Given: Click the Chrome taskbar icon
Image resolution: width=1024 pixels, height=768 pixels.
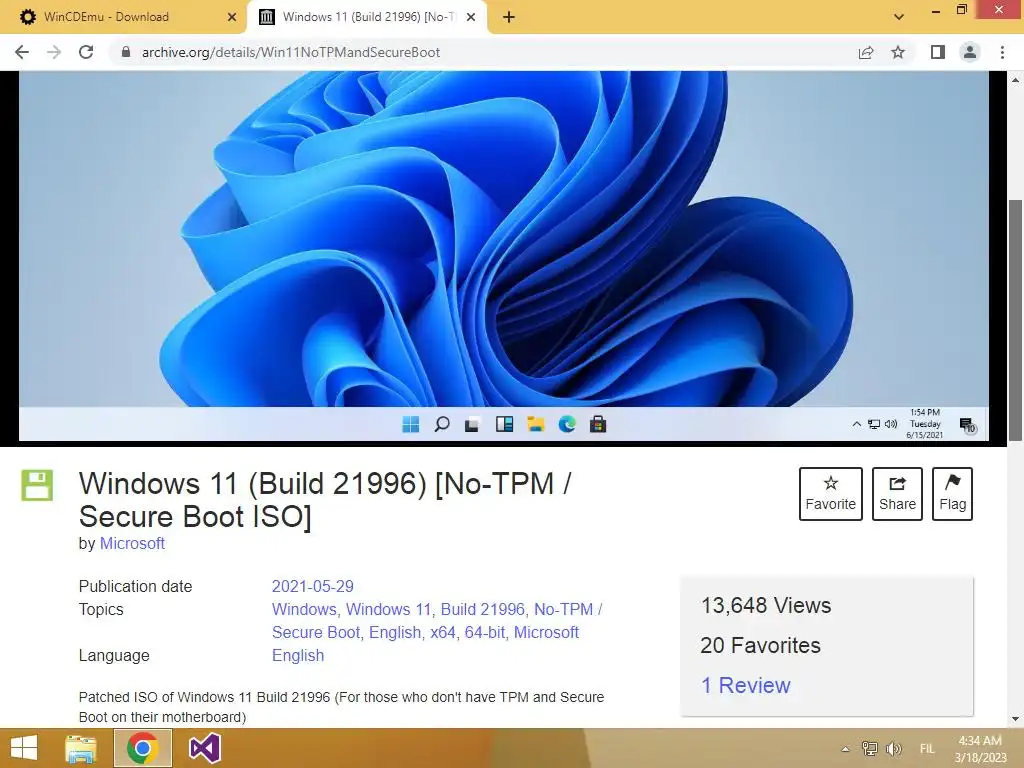Looking at the screenshot, I should pyautogui.click(x=143, y=748).
